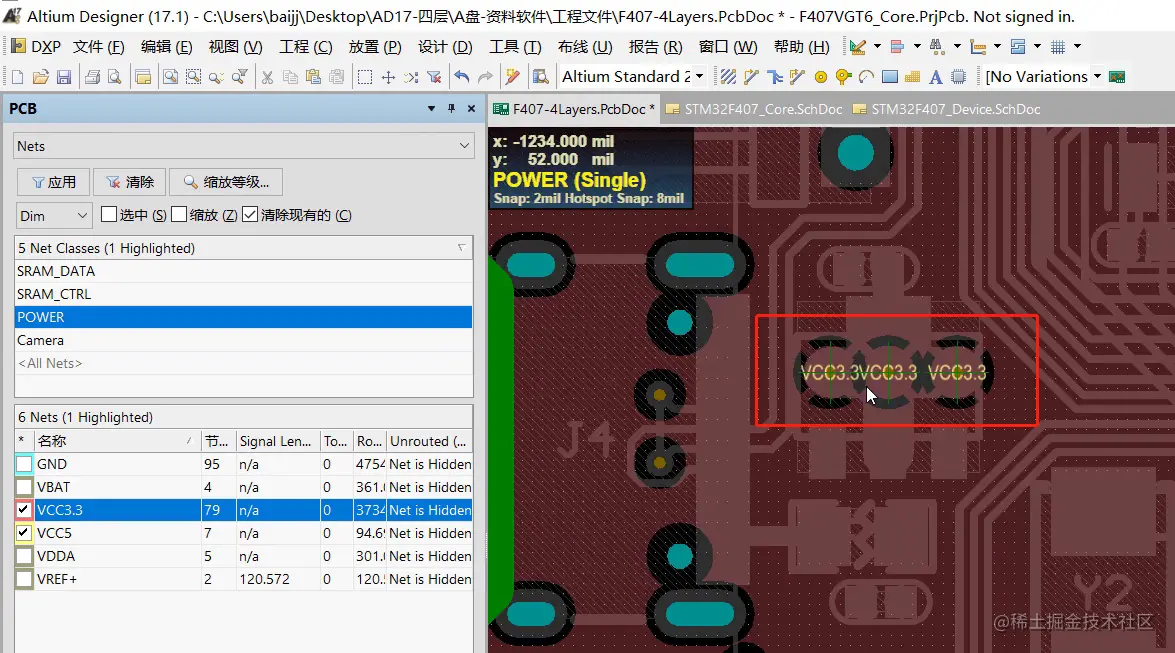
Task: Select the Place Pad tool
Action: pos(821,76)
